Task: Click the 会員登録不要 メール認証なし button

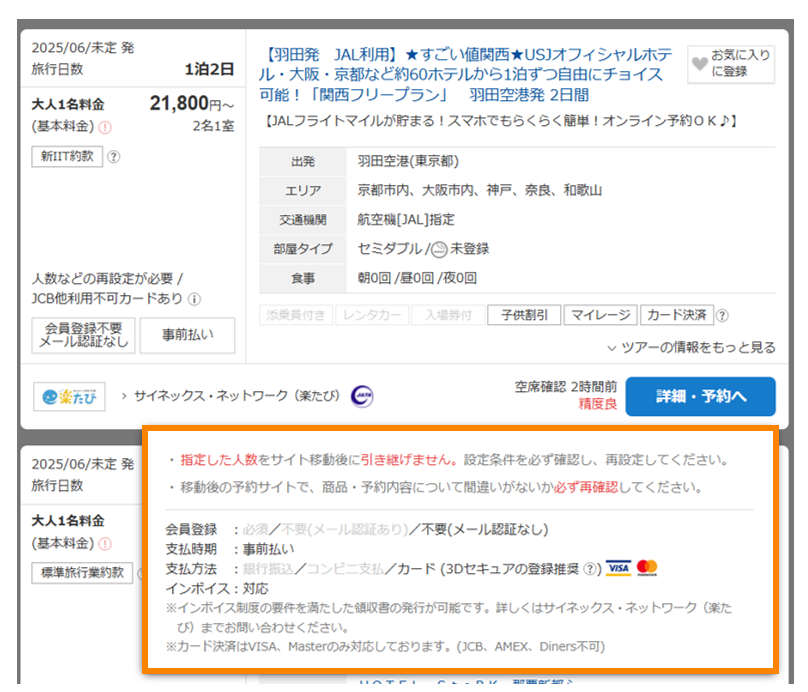Action: pos(83,334)
